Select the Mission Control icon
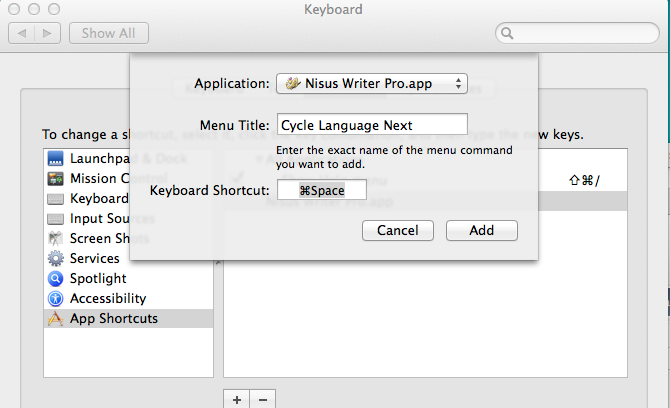 56,179
